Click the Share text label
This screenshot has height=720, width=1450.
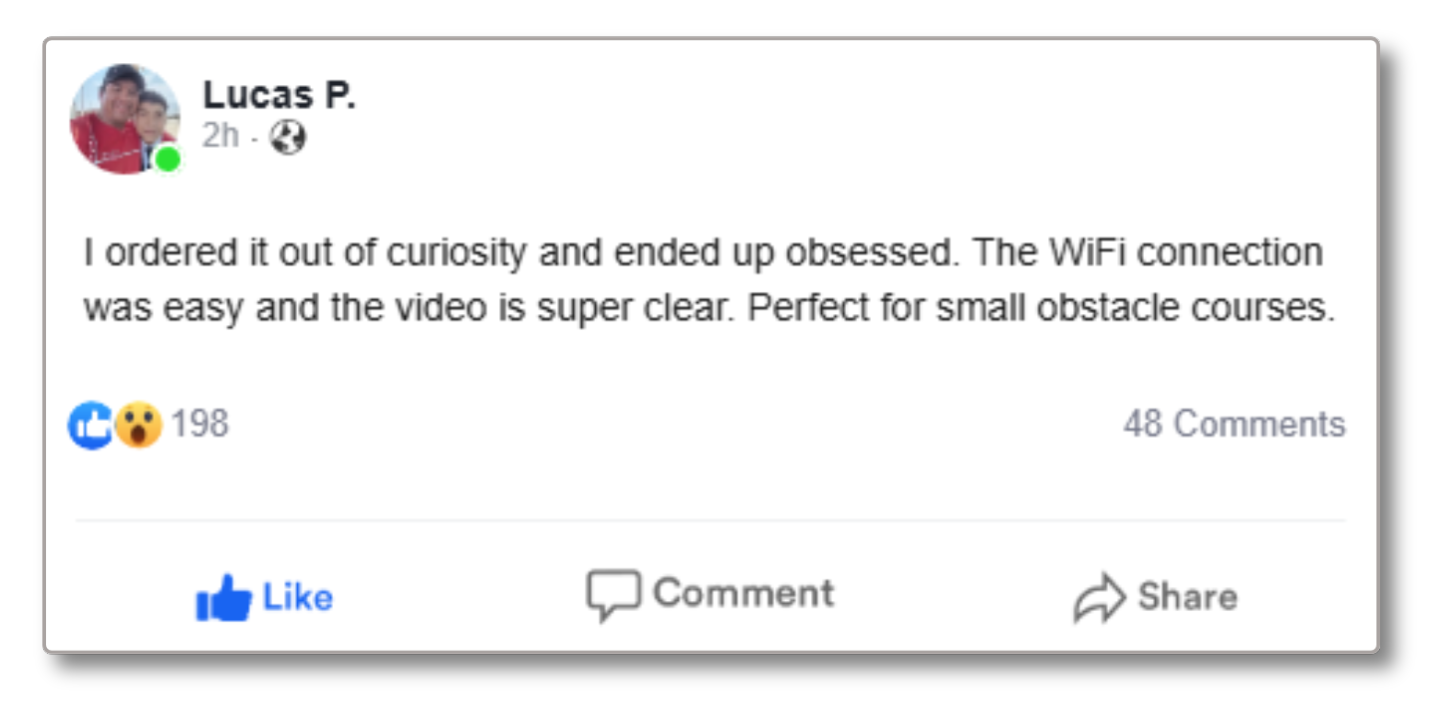pos(1187,597)
